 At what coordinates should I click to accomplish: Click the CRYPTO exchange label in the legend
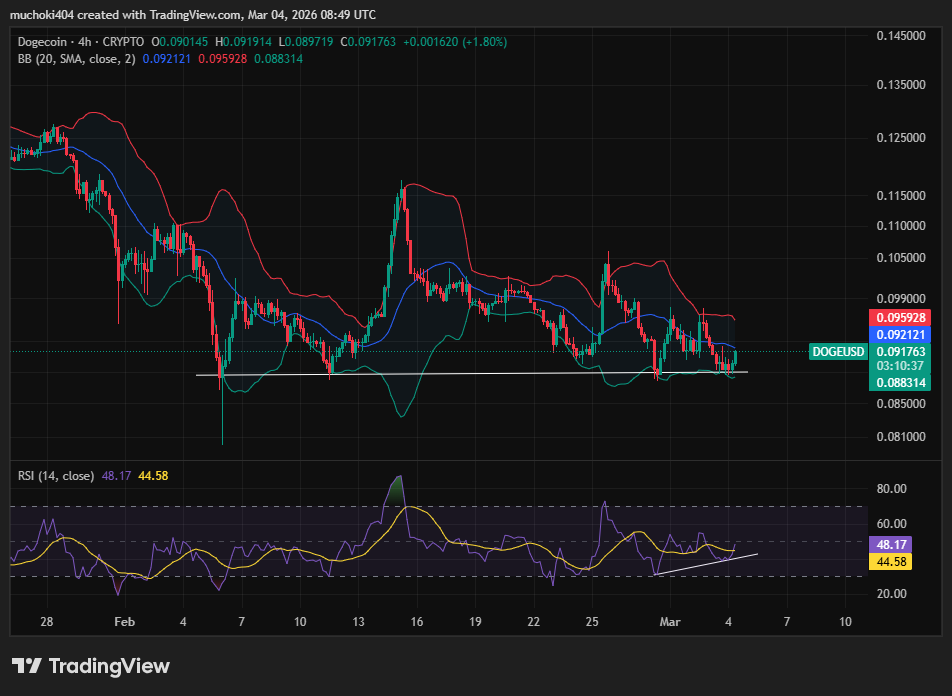pos(120,43)
